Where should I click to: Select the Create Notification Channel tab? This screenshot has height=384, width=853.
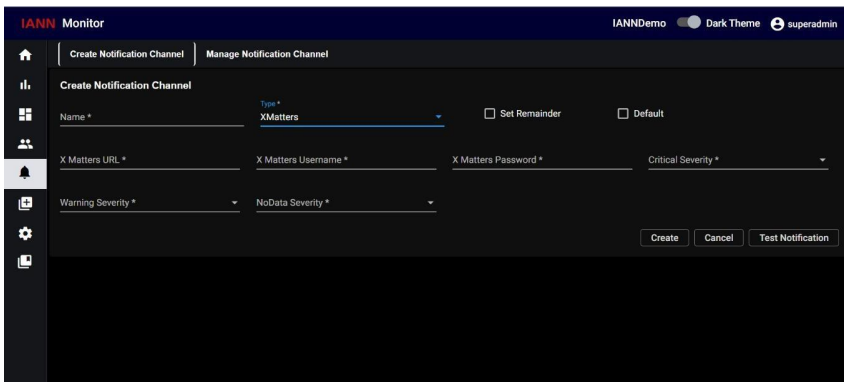pos(127,54)
